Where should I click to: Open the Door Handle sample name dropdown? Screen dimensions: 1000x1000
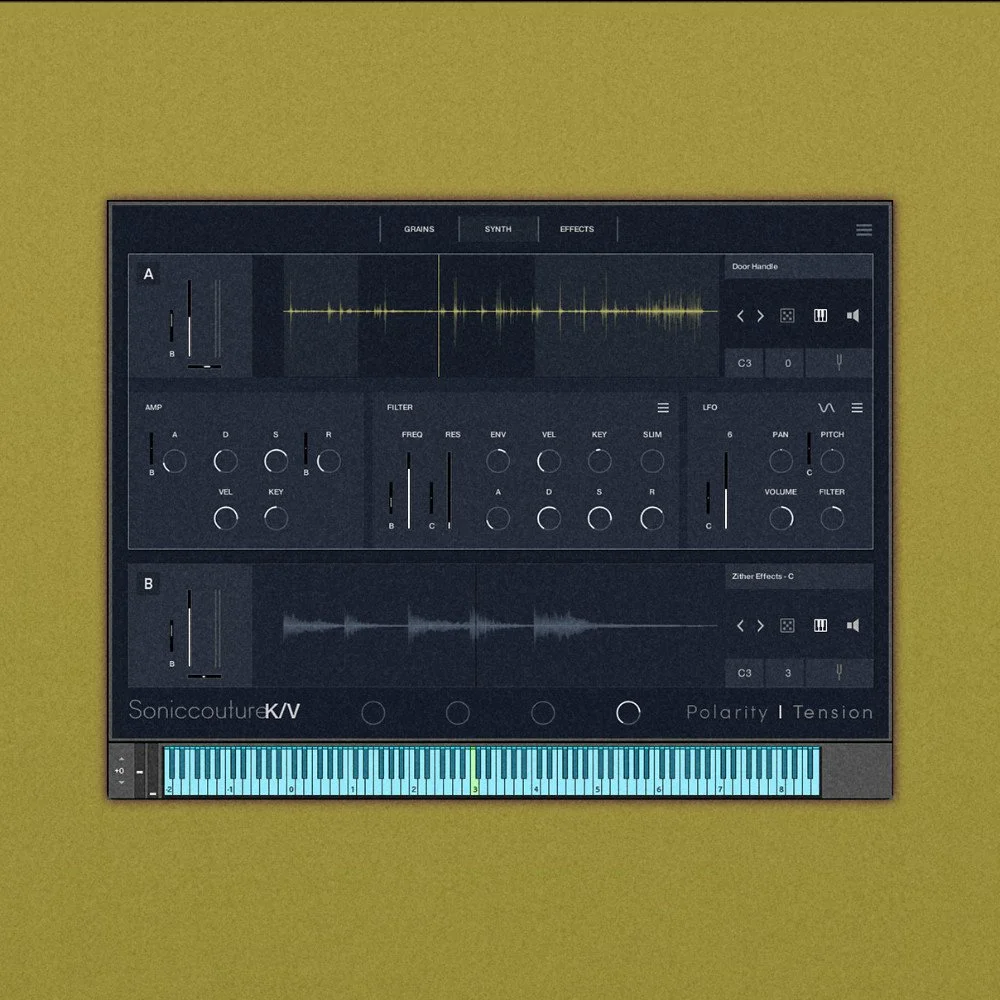tap(798, 267)
